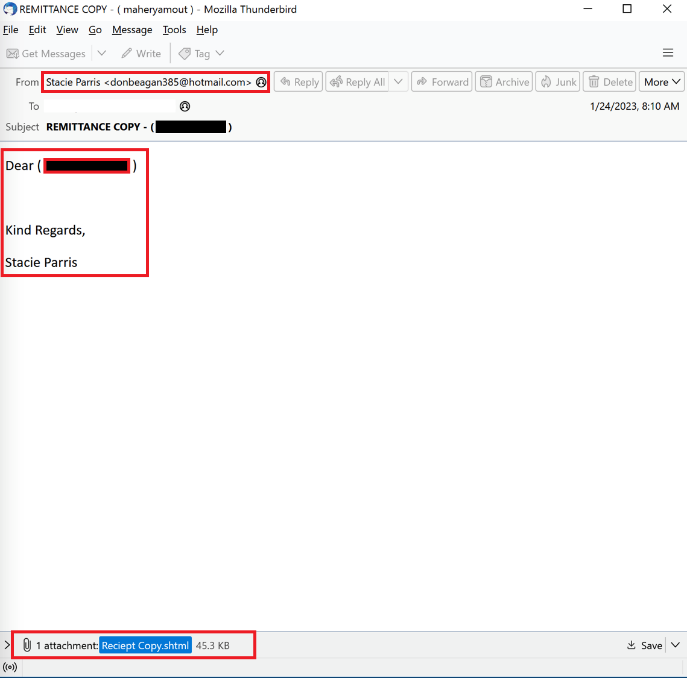Expand the attachment pane chevron
This screenshot has height=678, width=687.
7,645
